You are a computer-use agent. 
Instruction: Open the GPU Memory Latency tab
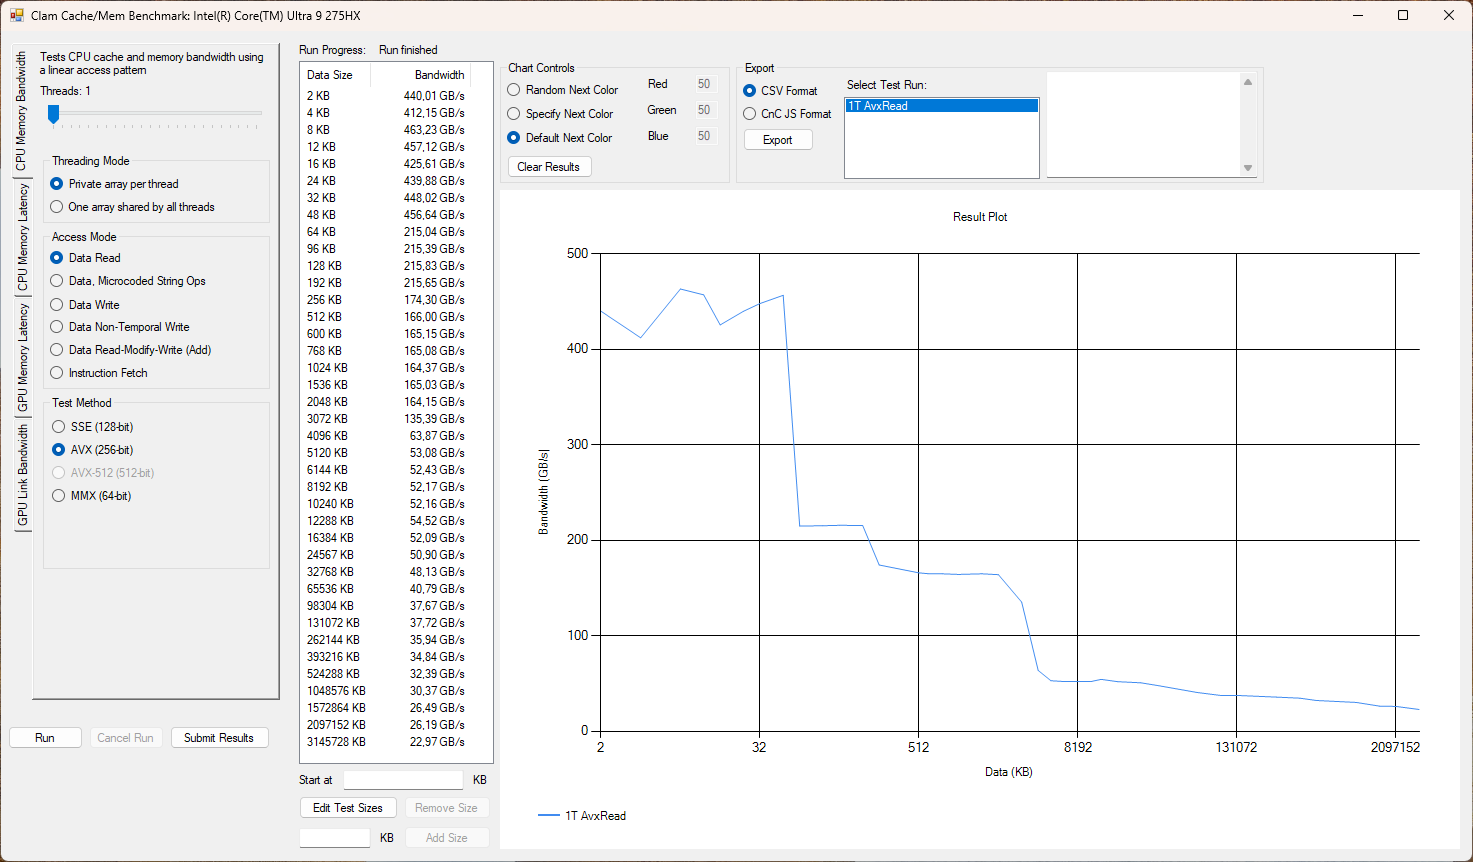pos(22,357)
